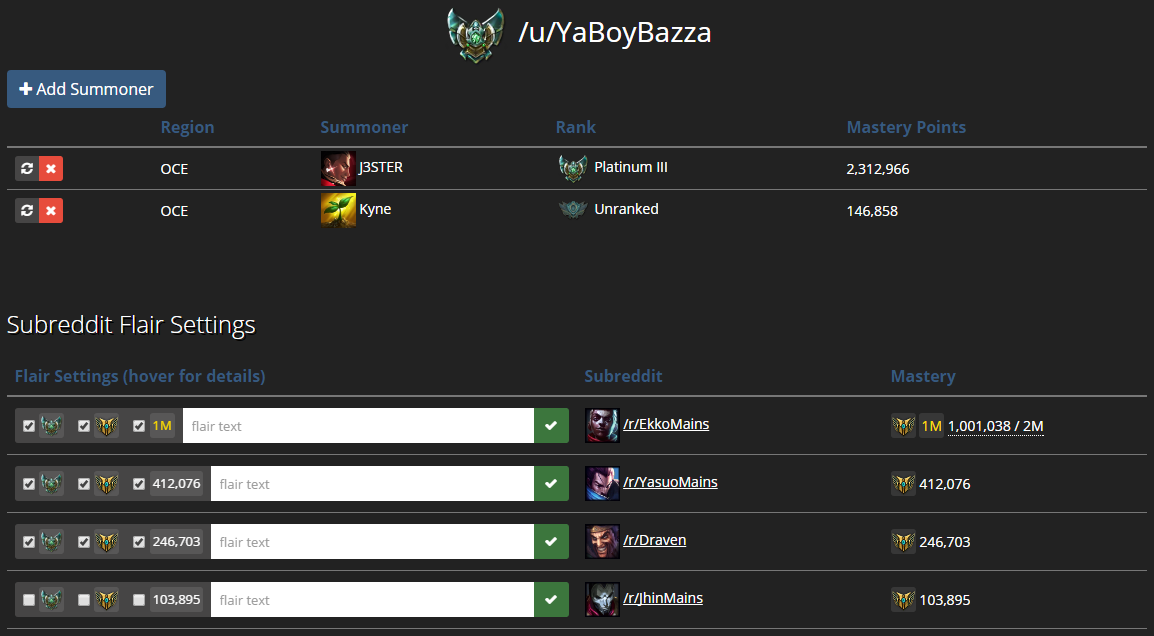Enable mastery icon checkbox for JhinMains
This screenshot has height=636, width=1154.
pos(84,600)
